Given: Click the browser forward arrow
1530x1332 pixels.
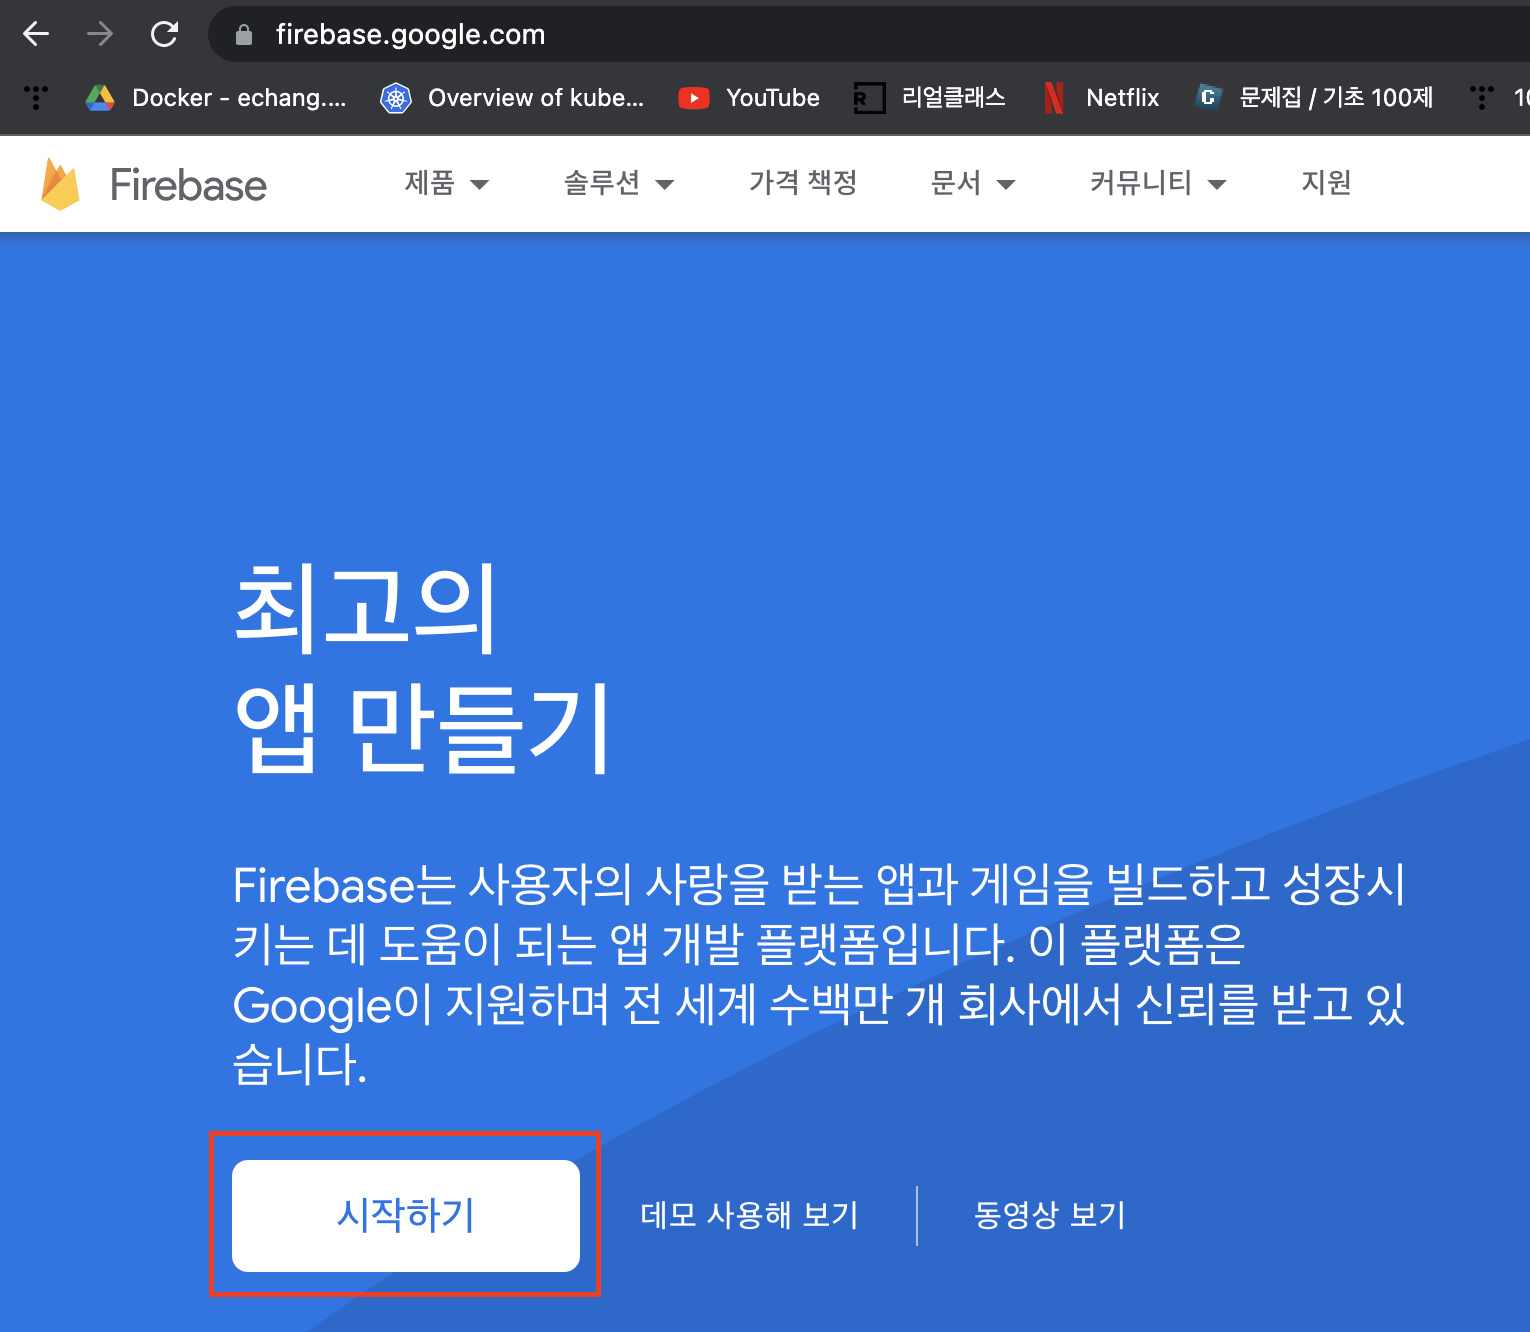Looking at the screenshot, I should (100, 34).
